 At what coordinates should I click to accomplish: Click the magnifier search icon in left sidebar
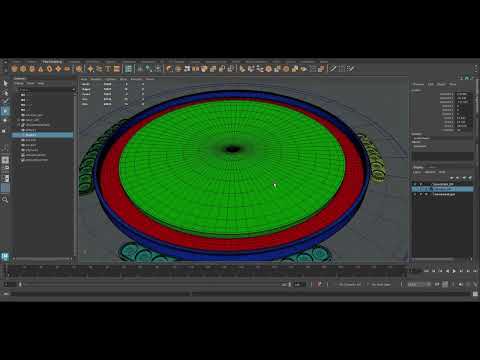pos(5,200)
